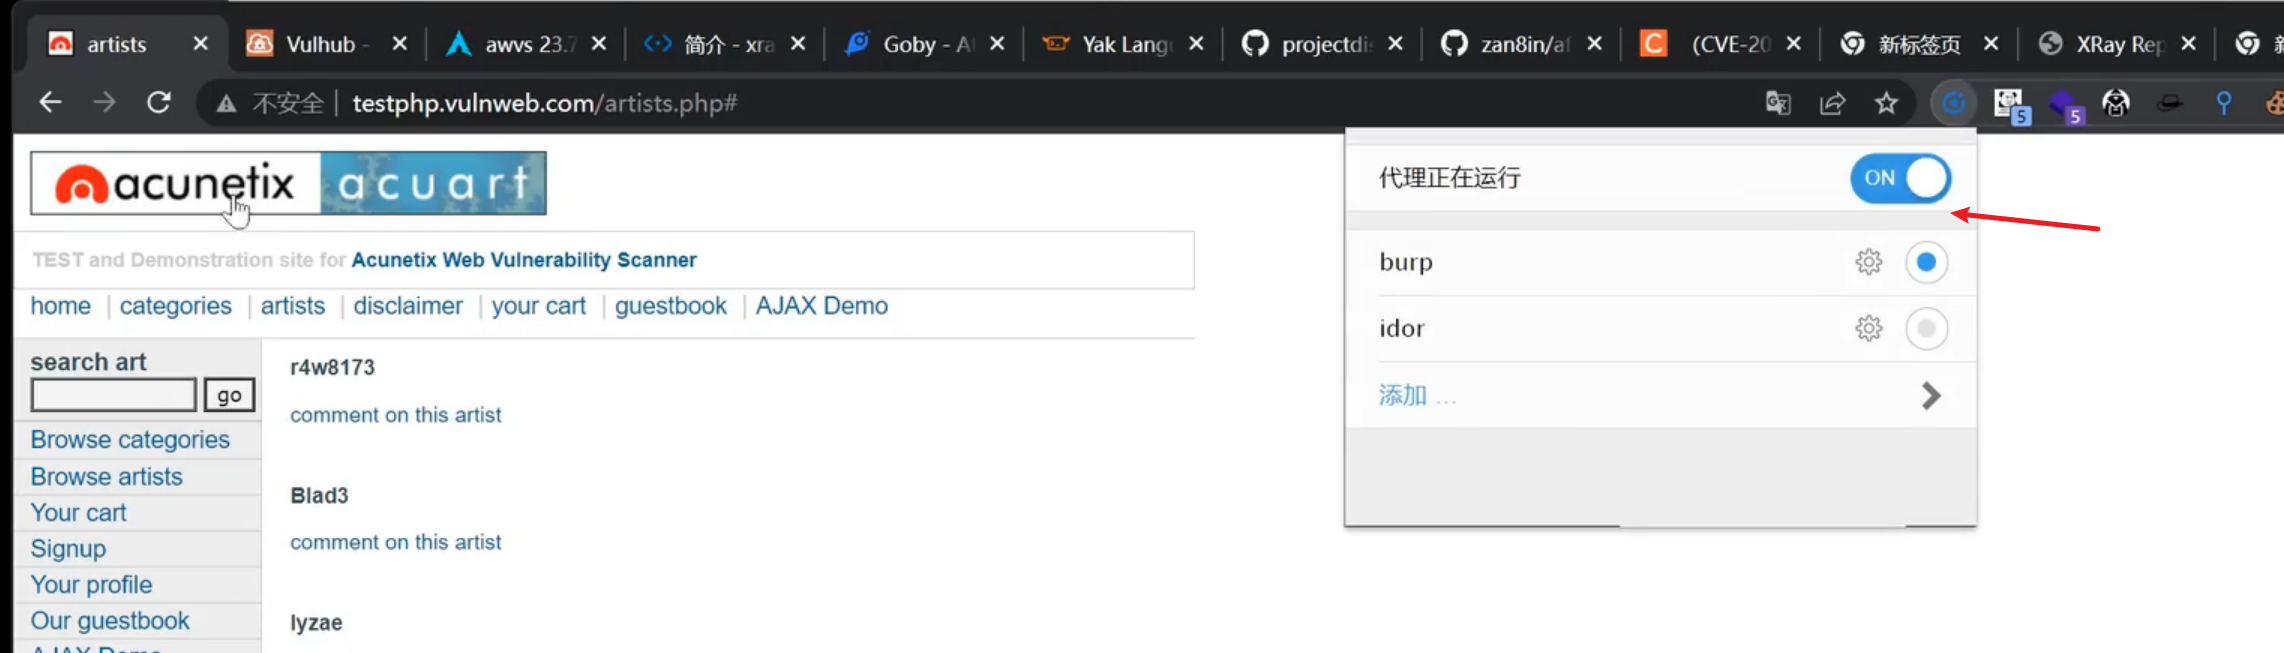
Task: Turn off the proxy ON switch
Action: [x=1900, y=178]
